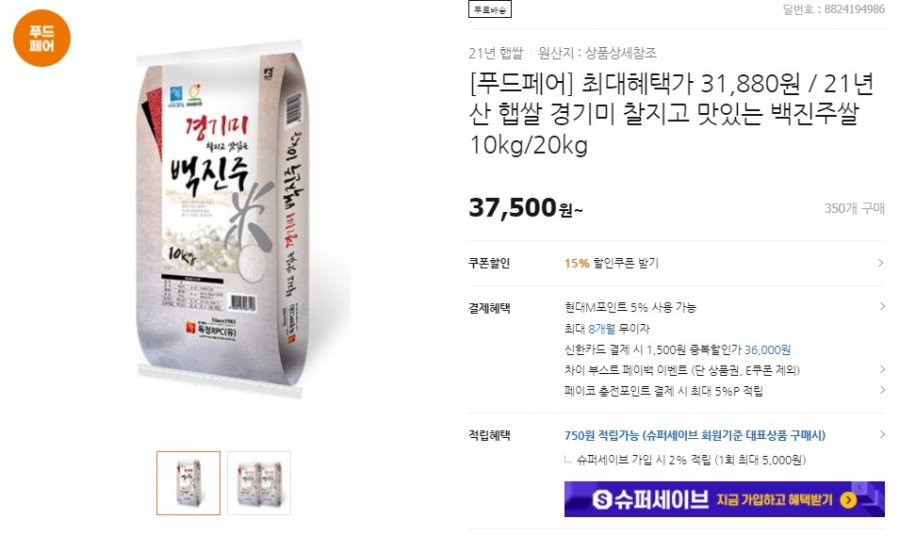Expand the 현대M포인트 payment benefit chevron

882,307
